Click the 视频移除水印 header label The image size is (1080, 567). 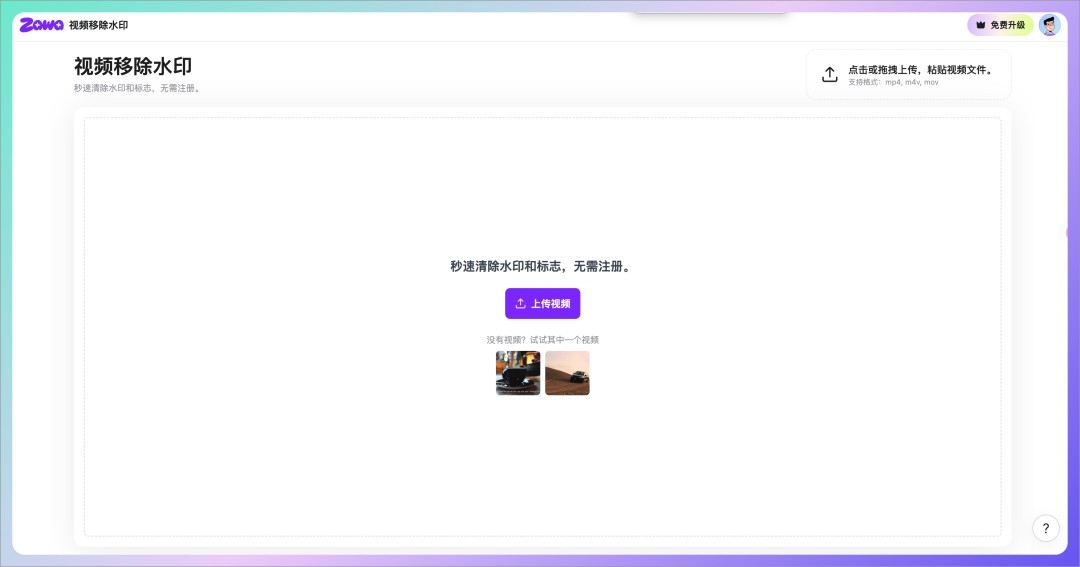click(x=98, y=25)
